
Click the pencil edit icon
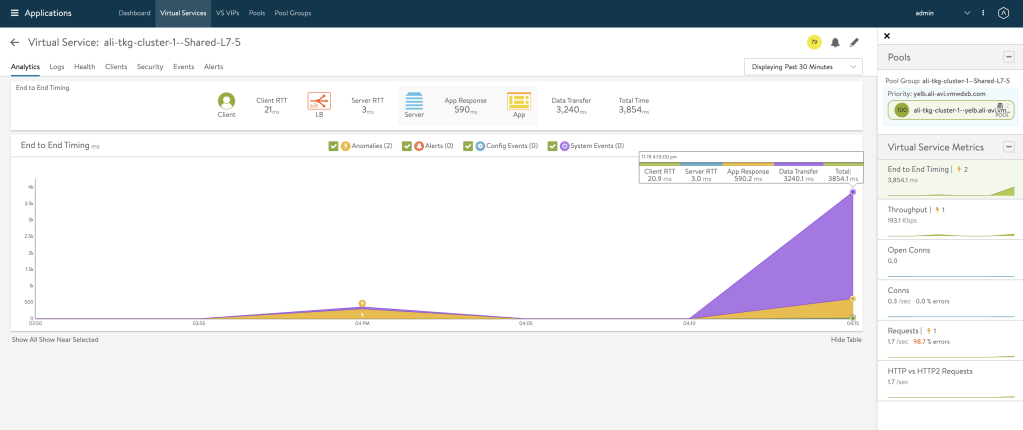854,42
